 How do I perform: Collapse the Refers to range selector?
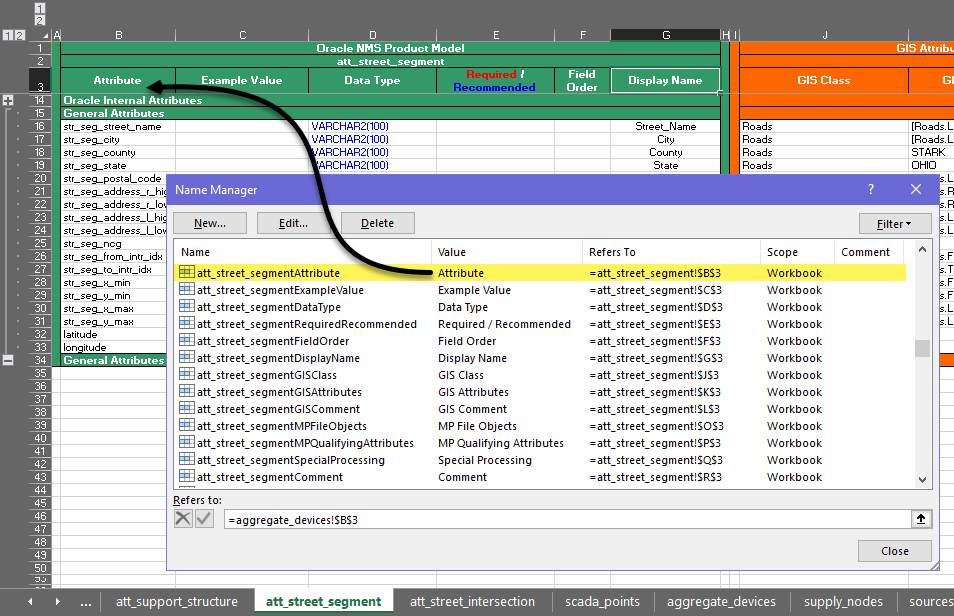921,519
